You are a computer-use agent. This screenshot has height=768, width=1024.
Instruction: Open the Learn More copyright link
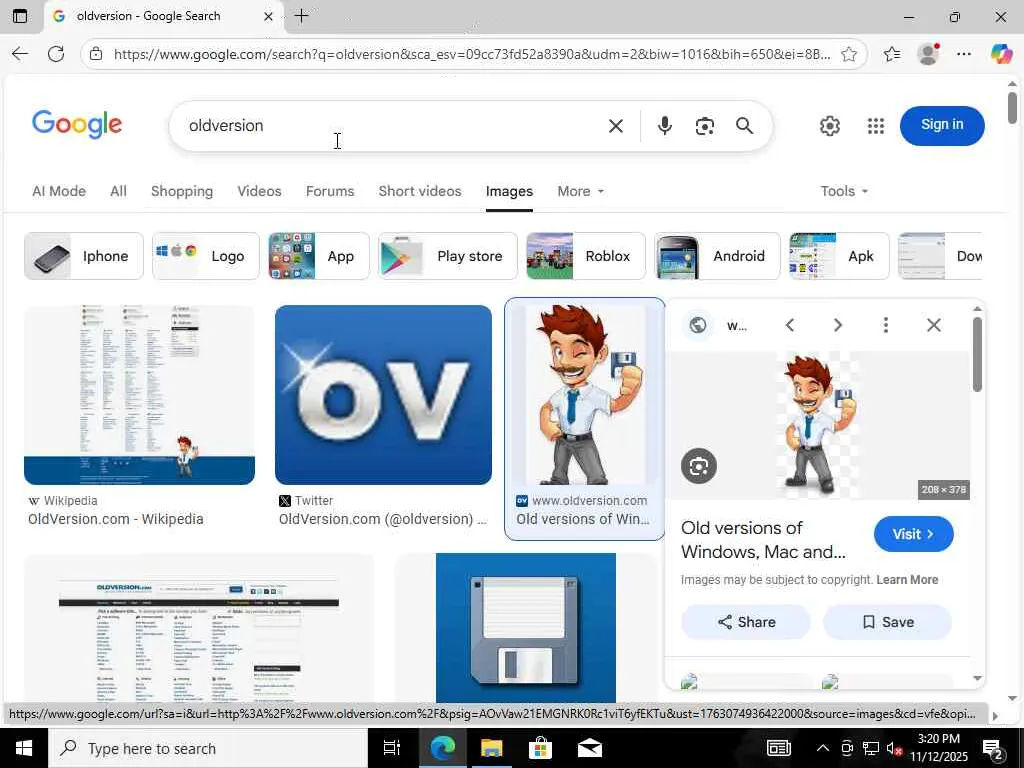[907, 580]
